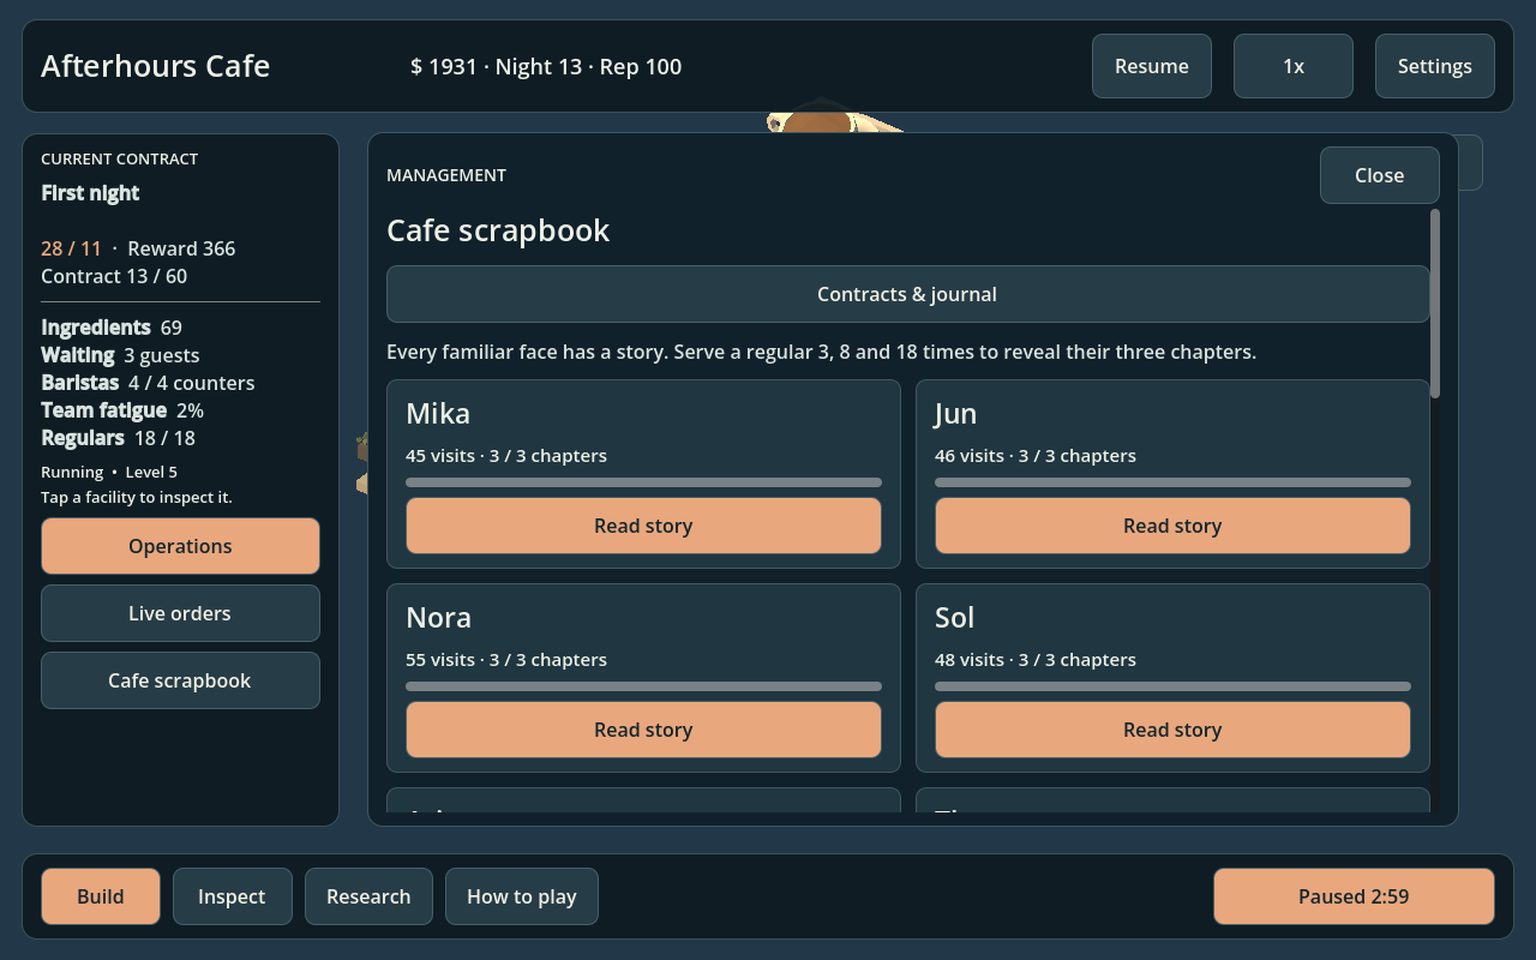This screenshot has height=960, width=1536.
Task: Open How to play
Action: [521, 896]
